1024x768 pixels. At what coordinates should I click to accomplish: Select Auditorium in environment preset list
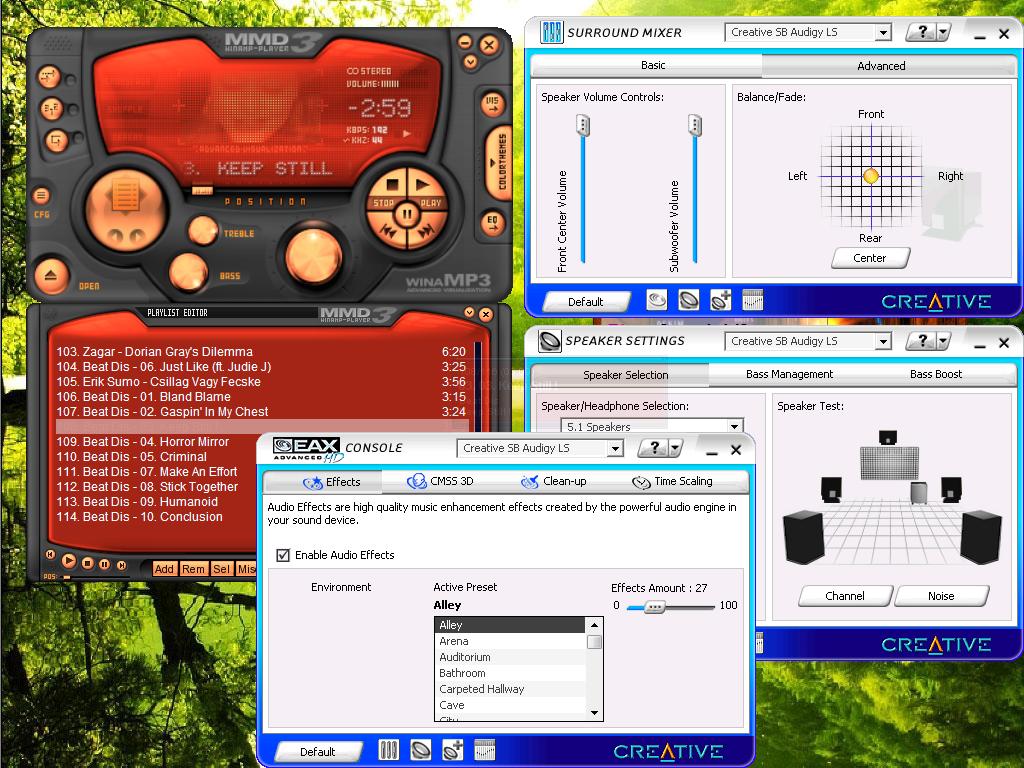tap(509, 657)
